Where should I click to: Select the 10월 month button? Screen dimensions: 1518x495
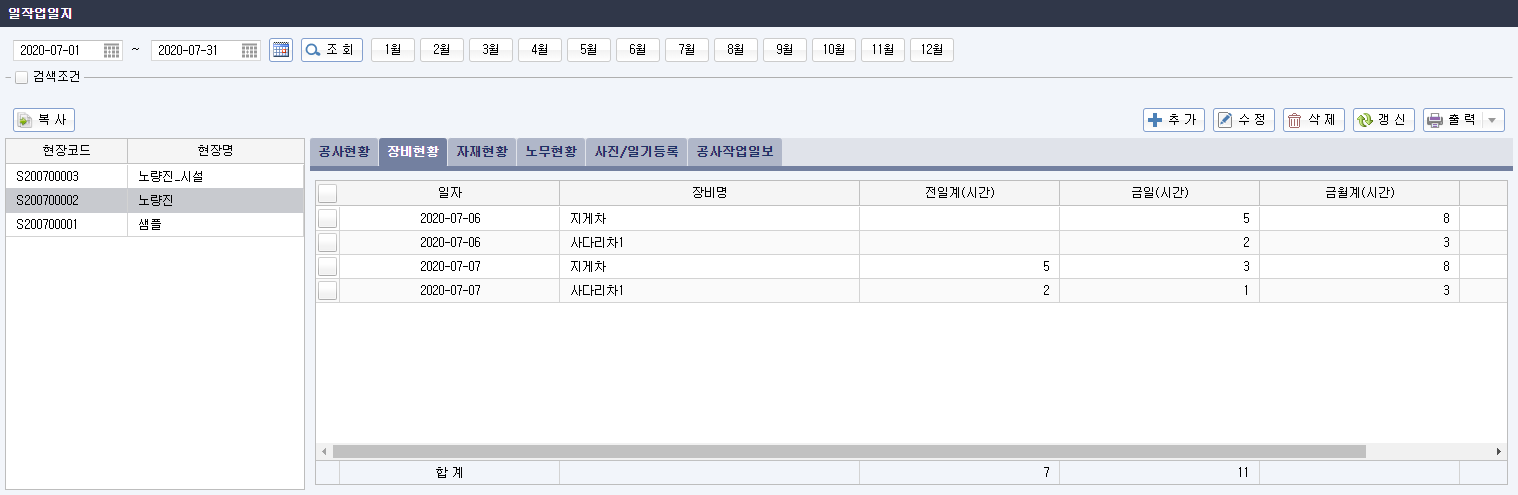coord(834,50)
